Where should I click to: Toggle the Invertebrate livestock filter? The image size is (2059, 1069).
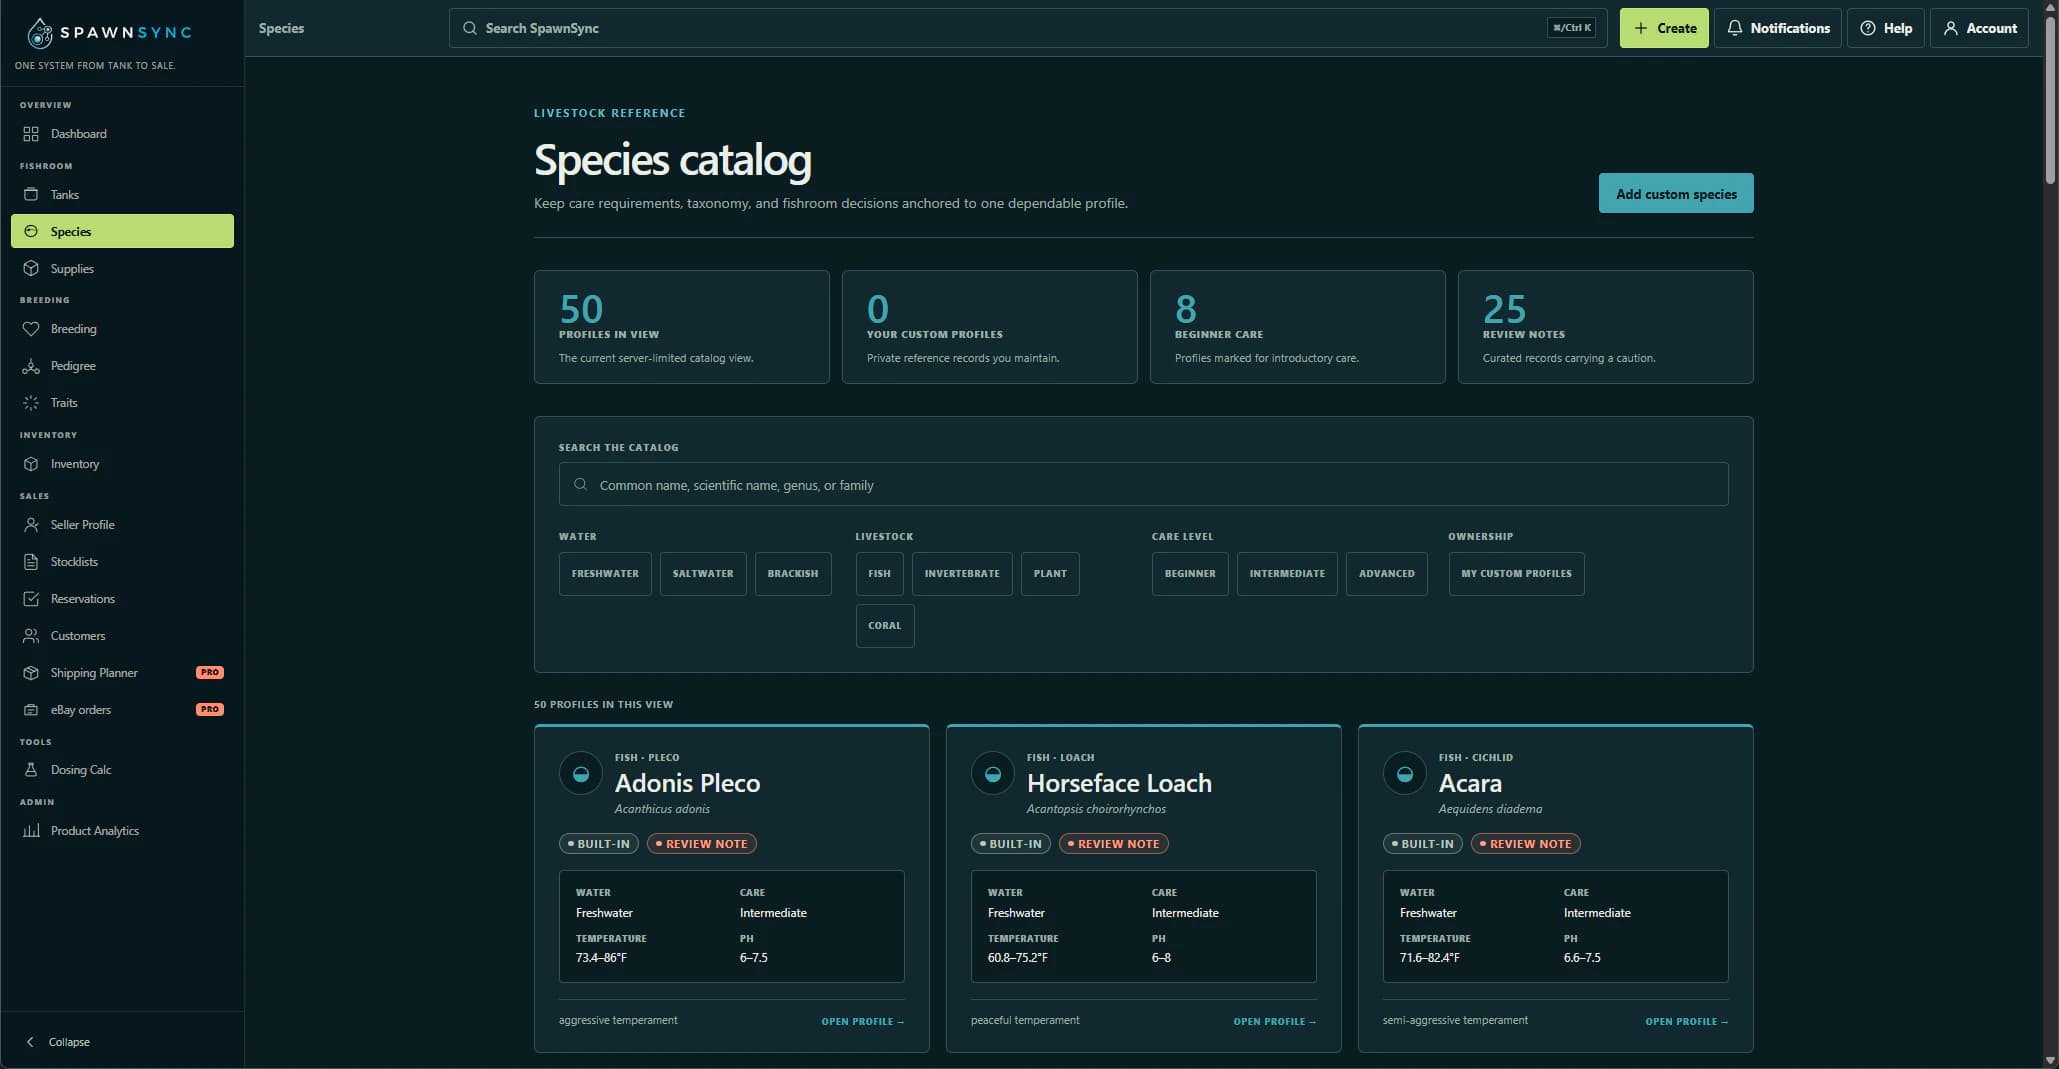click(962, 574)
